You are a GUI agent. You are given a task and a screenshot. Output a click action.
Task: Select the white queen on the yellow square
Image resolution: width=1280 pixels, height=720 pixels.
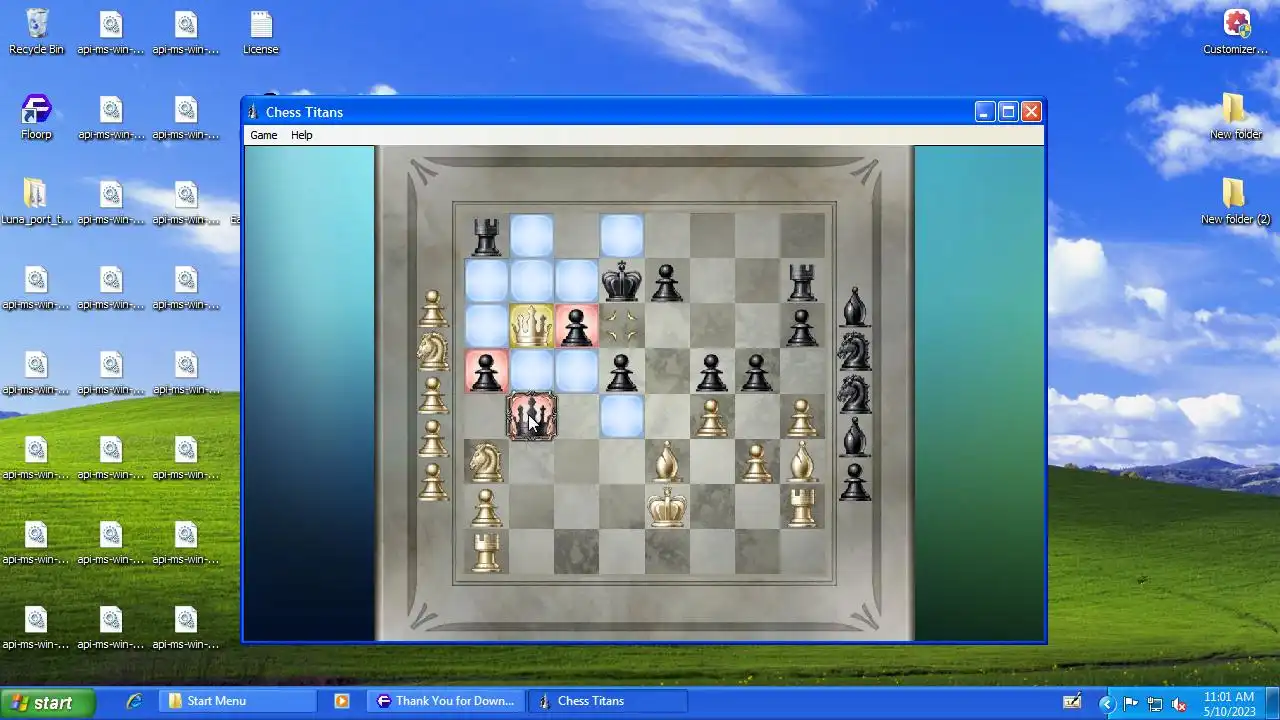(x=532, y=326)
